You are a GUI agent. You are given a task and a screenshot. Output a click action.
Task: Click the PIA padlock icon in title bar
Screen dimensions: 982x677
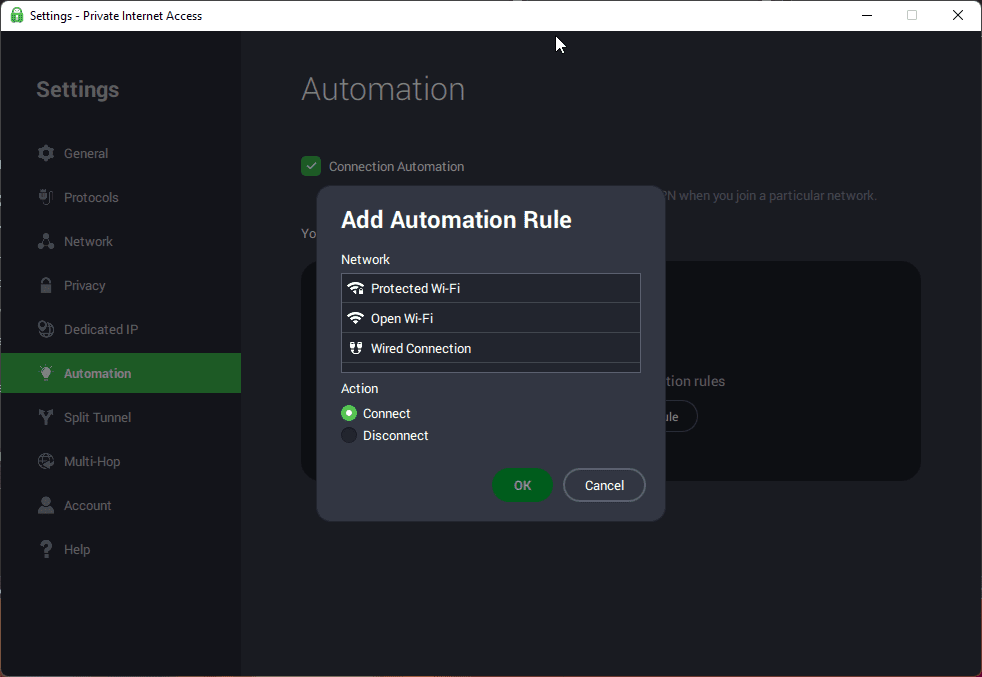(x=16, y=15)
